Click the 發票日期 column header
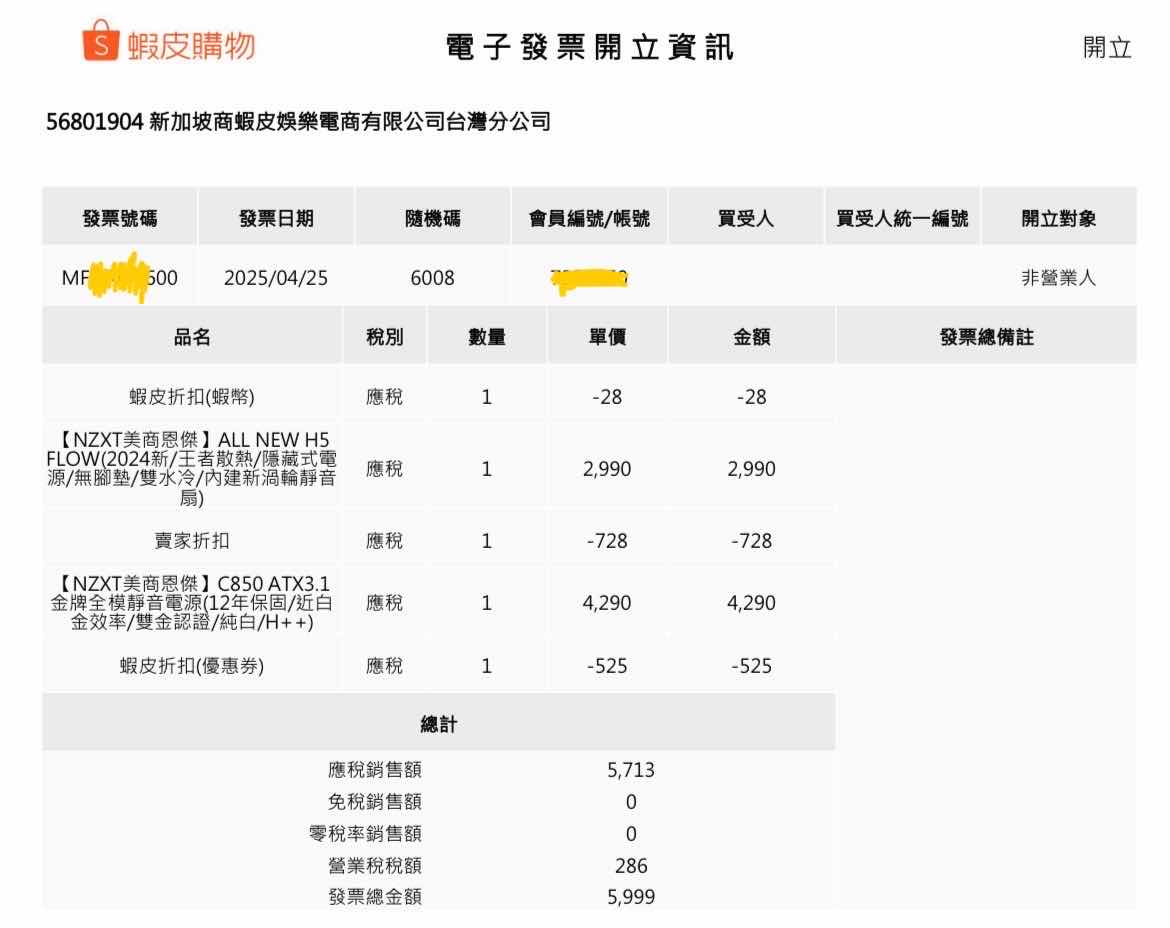Screen dimensions: 1170x928 [x=276, y=218]
